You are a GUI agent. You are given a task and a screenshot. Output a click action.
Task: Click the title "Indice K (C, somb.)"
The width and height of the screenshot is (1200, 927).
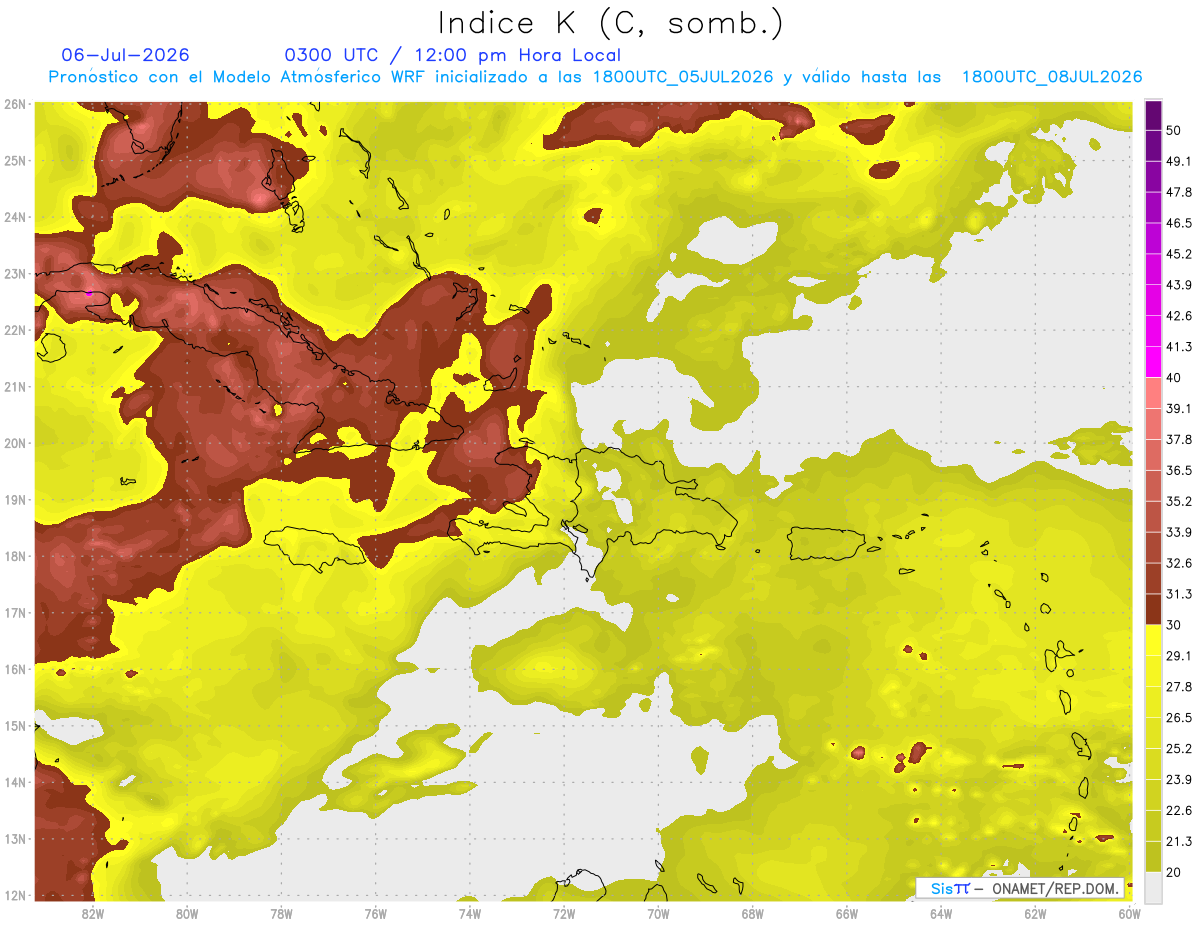pos(611,23)
